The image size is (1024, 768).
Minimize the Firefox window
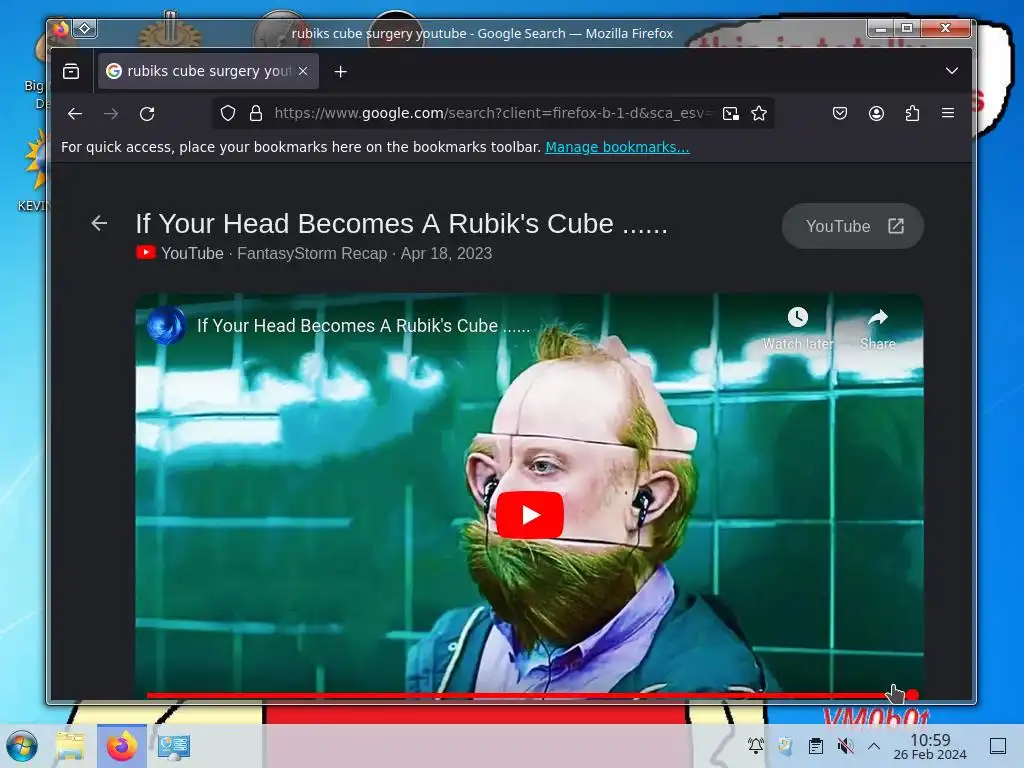point(881,28)
